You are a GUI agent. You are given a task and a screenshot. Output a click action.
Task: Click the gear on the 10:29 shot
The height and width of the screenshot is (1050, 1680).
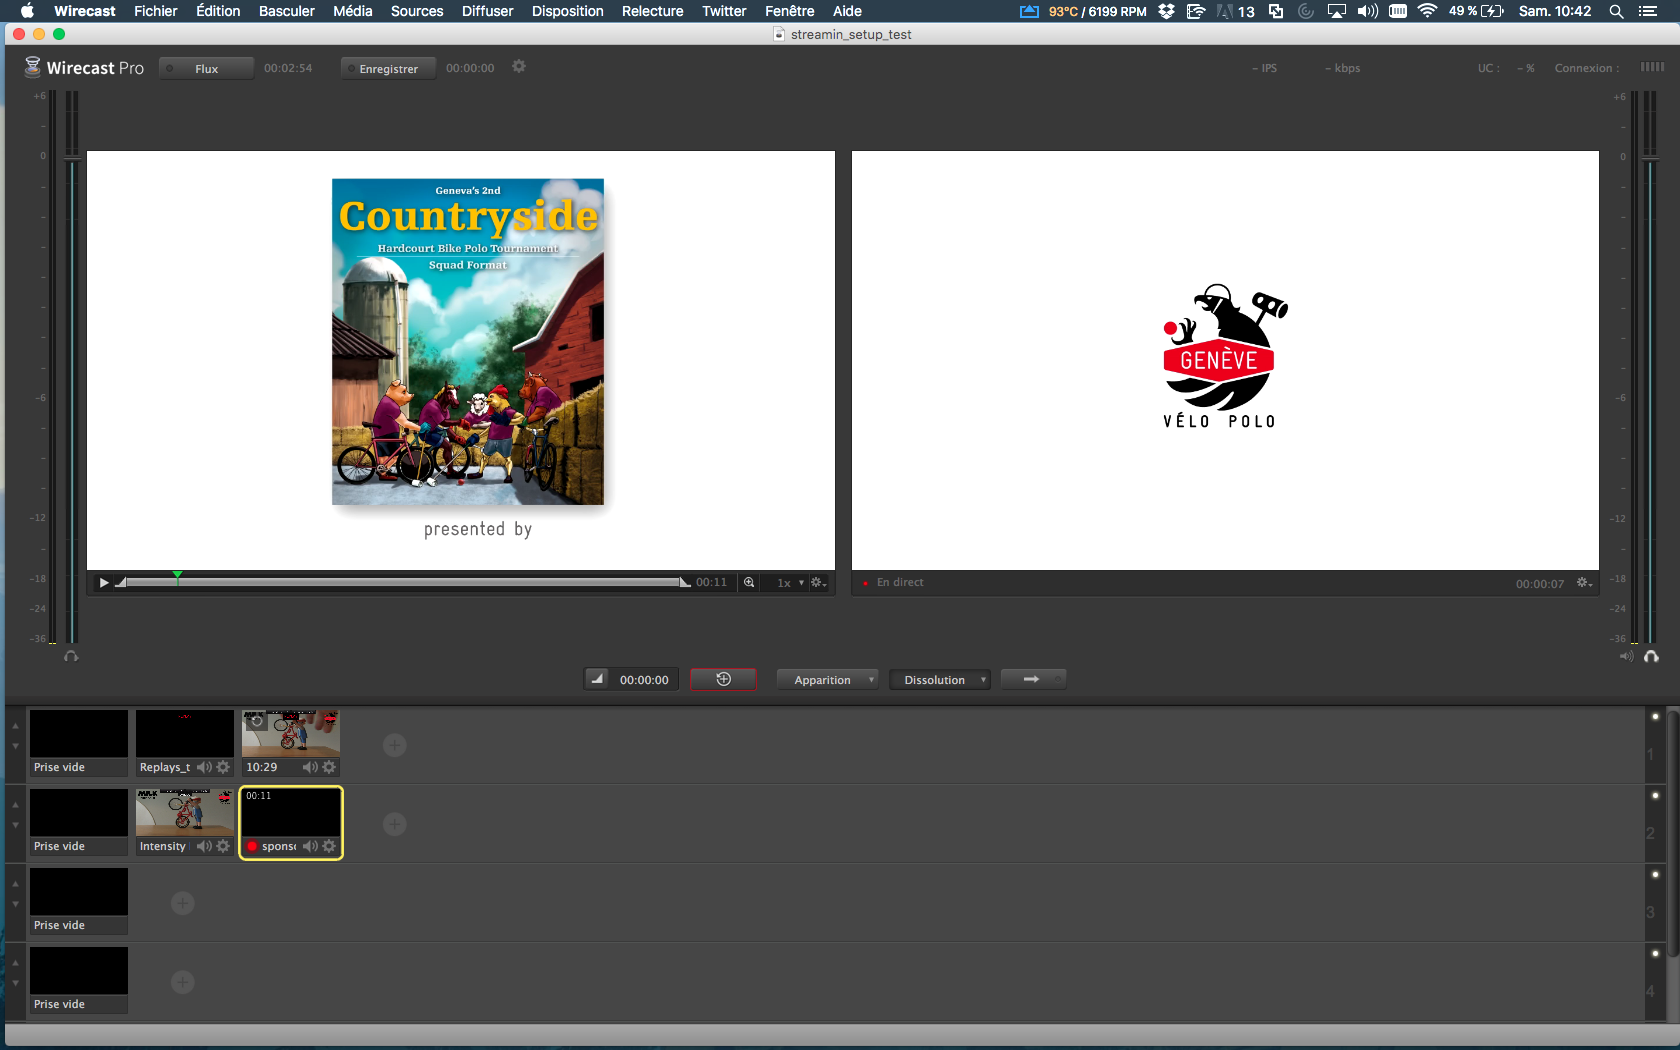coord(329,767)
